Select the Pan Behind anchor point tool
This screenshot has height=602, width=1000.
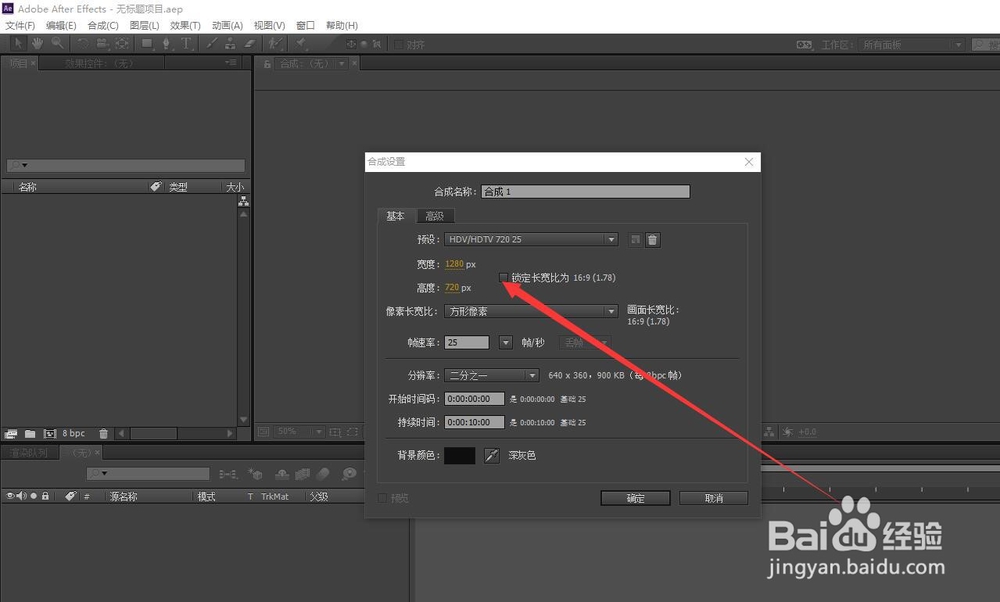click(x=122, y=43)
